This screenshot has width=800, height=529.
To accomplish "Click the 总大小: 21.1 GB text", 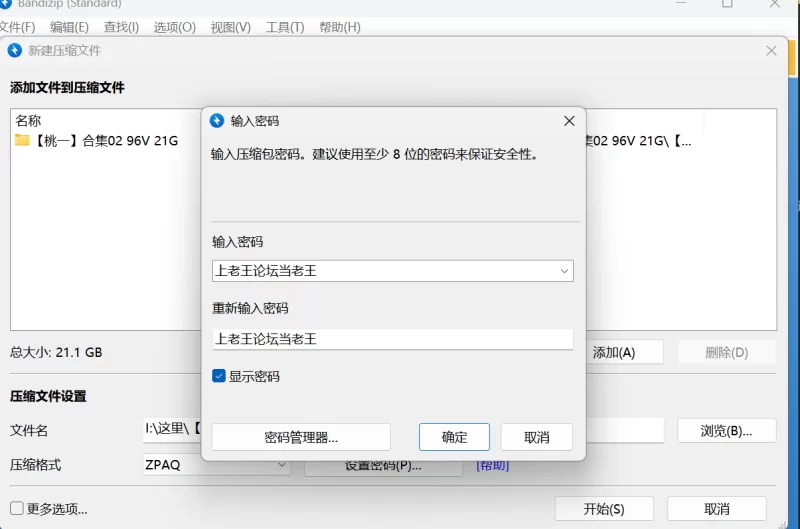I will pyautogui.click(x=56, y=352).
